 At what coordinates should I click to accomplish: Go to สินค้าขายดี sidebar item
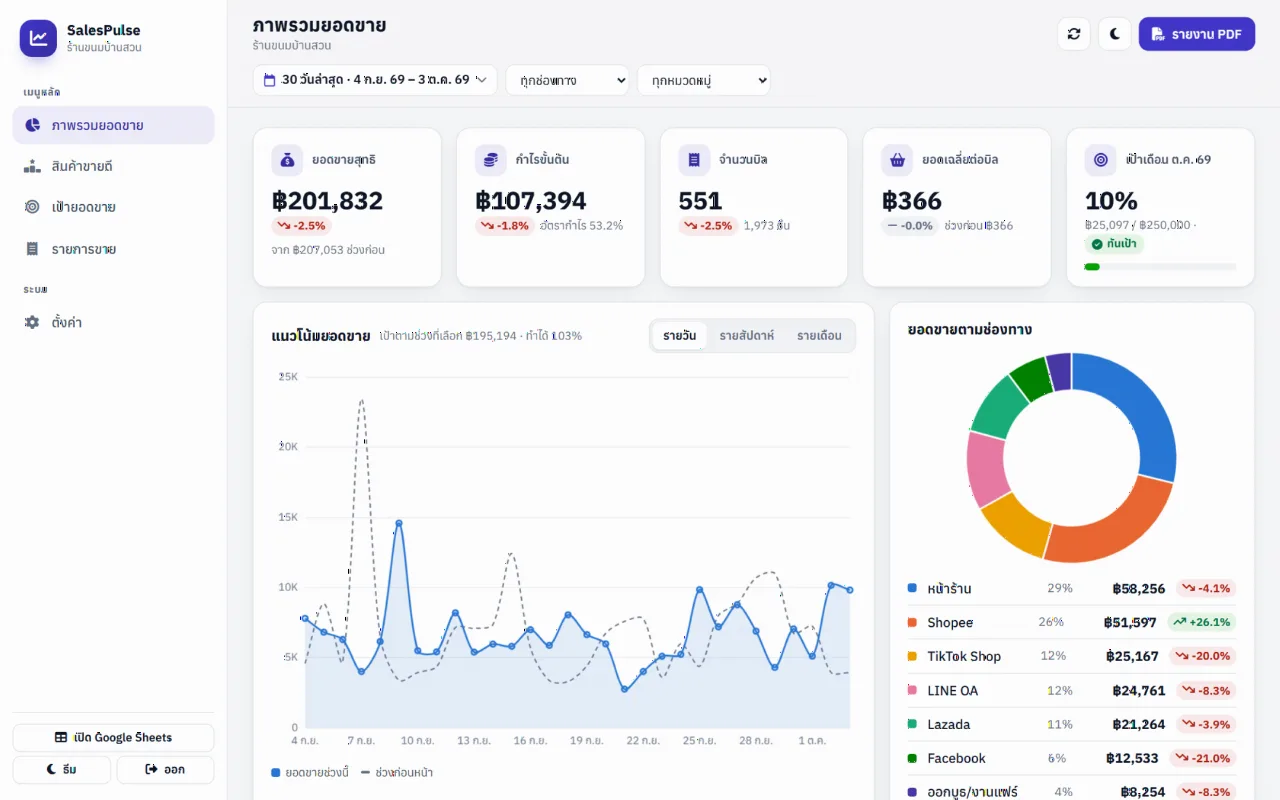click(113, 166)
